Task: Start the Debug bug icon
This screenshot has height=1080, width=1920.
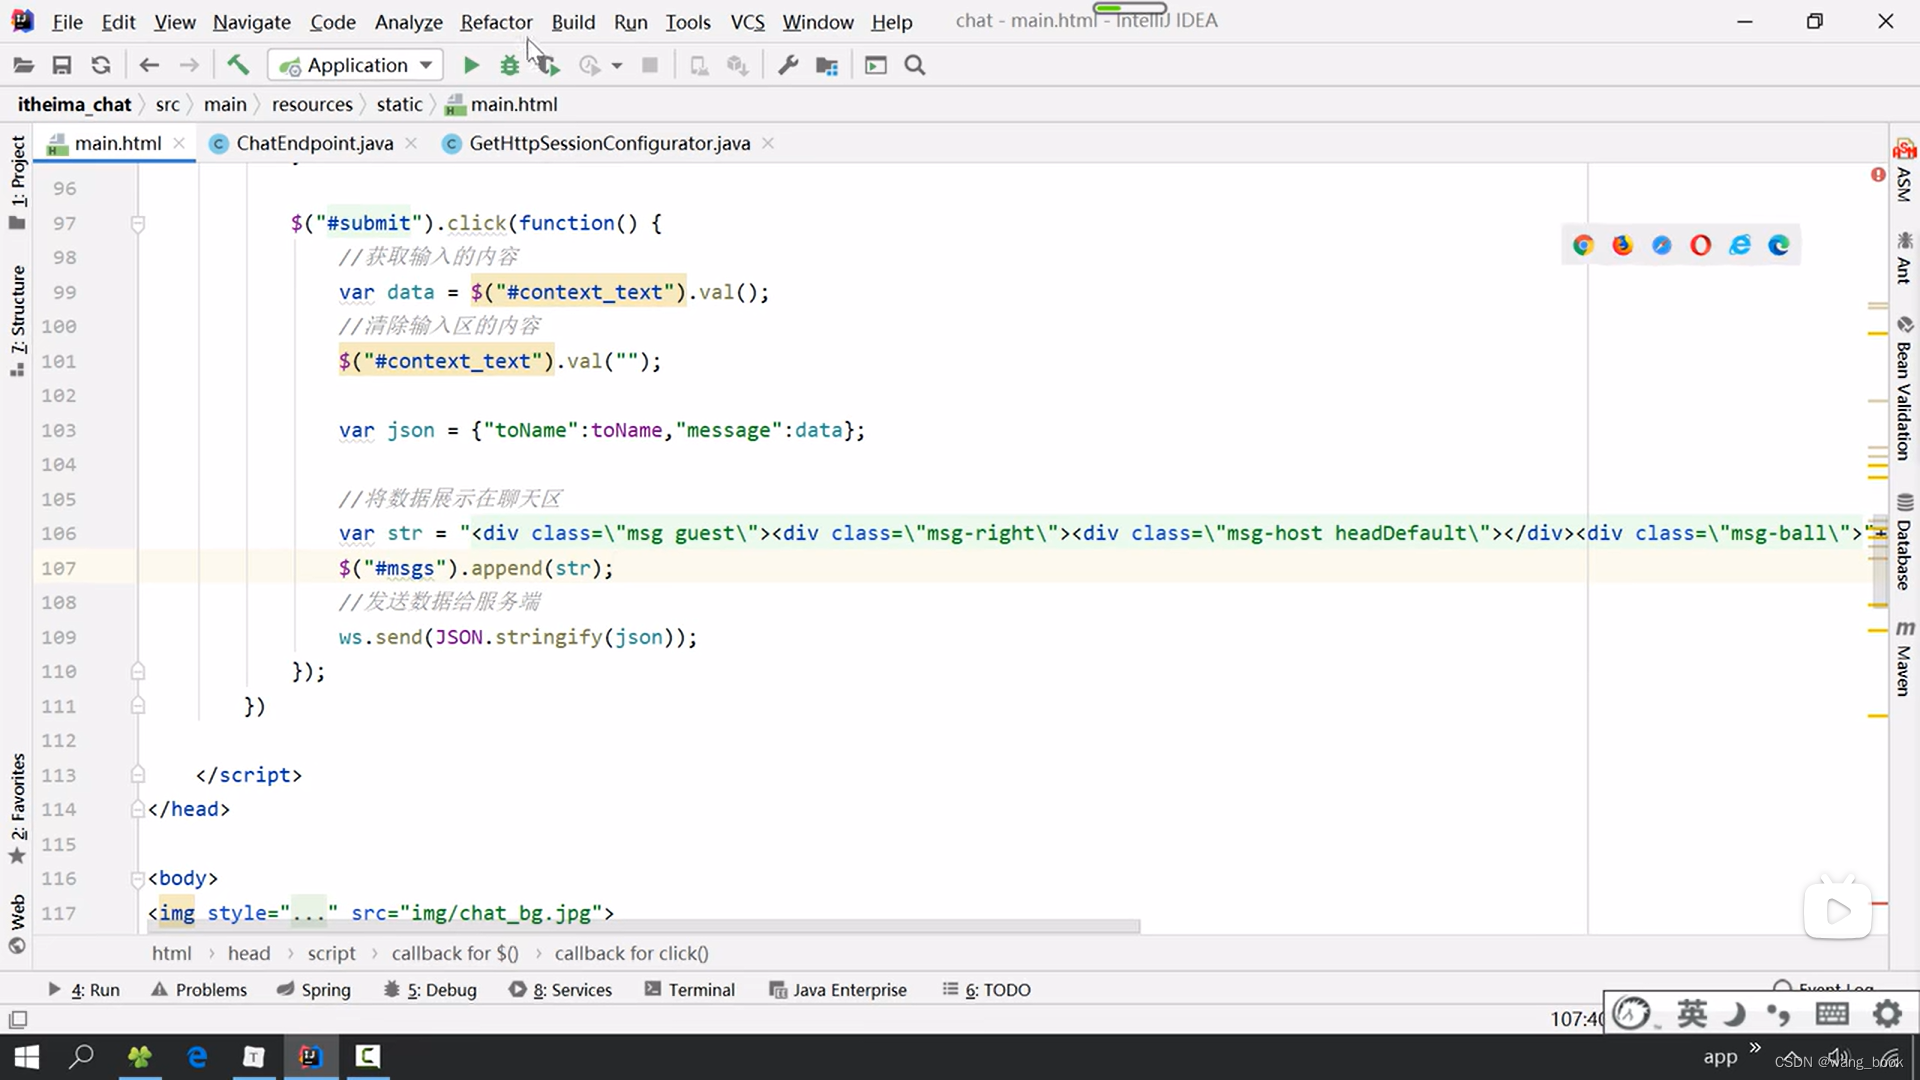Action: 509,65
